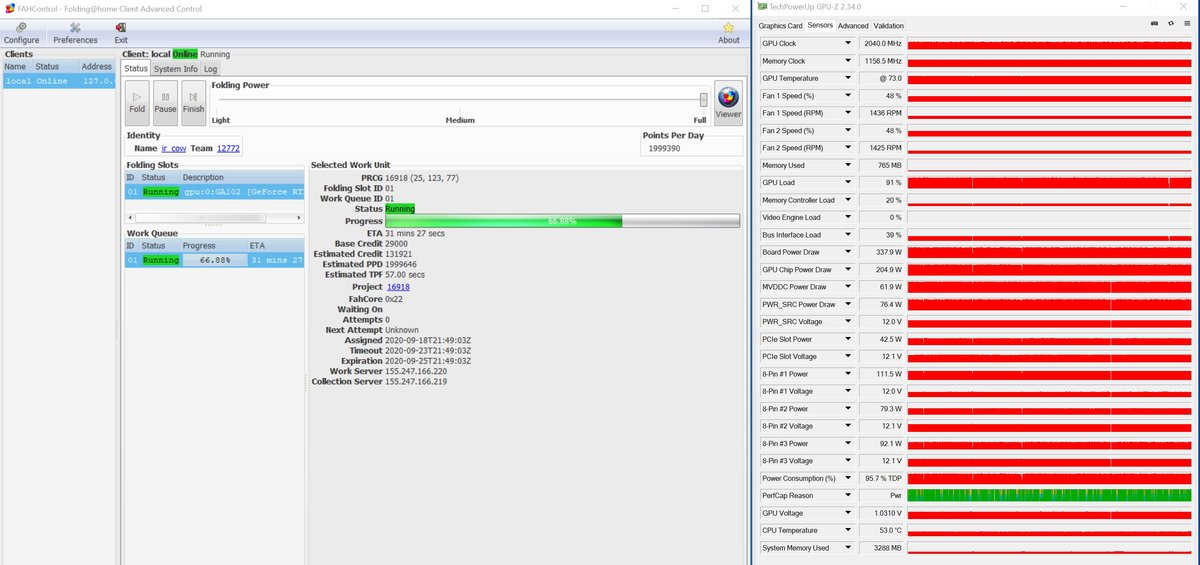
Task: Select the local client row in Clients list
Action: point(58,81)
